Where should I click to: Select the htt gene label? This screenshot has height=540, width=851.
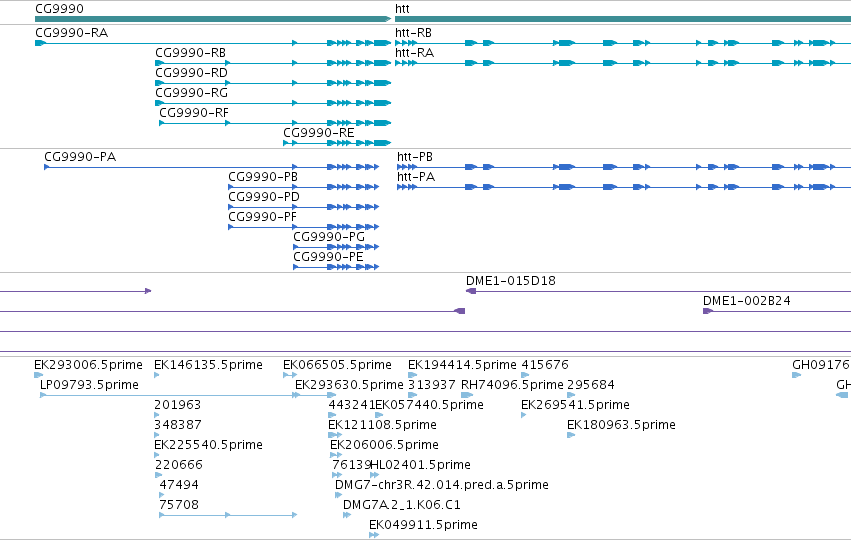(402, 9)
